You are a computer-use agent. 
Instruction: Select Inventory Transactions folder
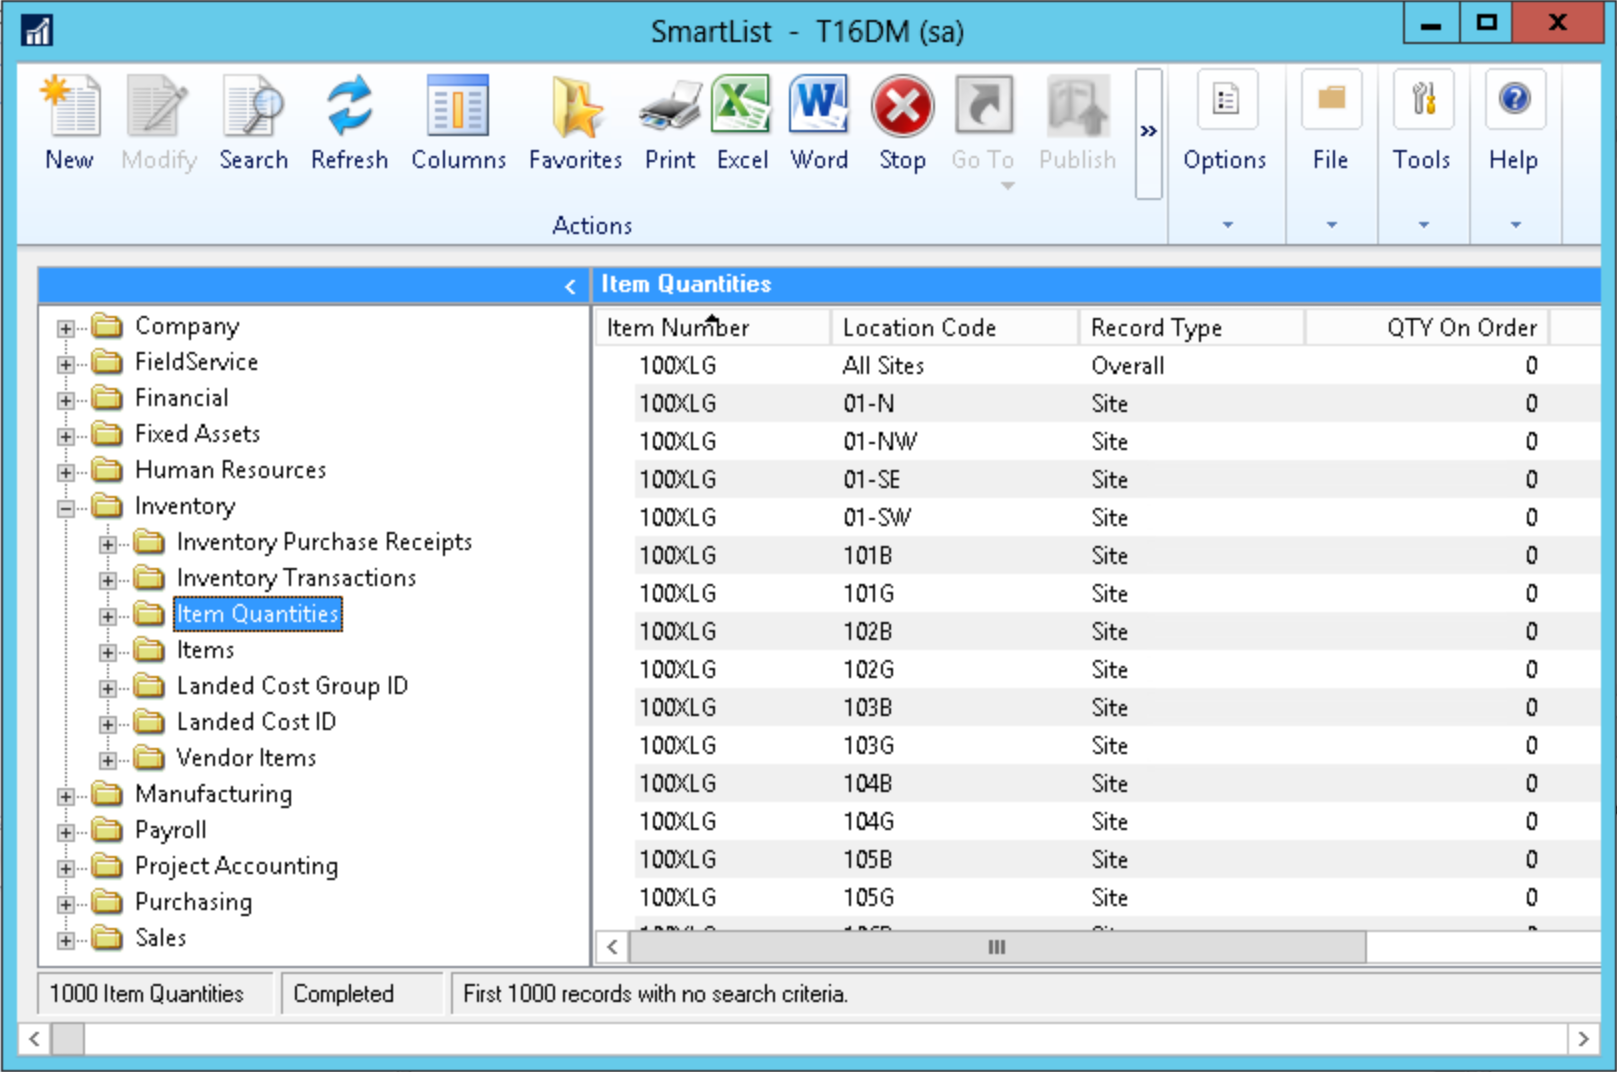coord(296,578)
